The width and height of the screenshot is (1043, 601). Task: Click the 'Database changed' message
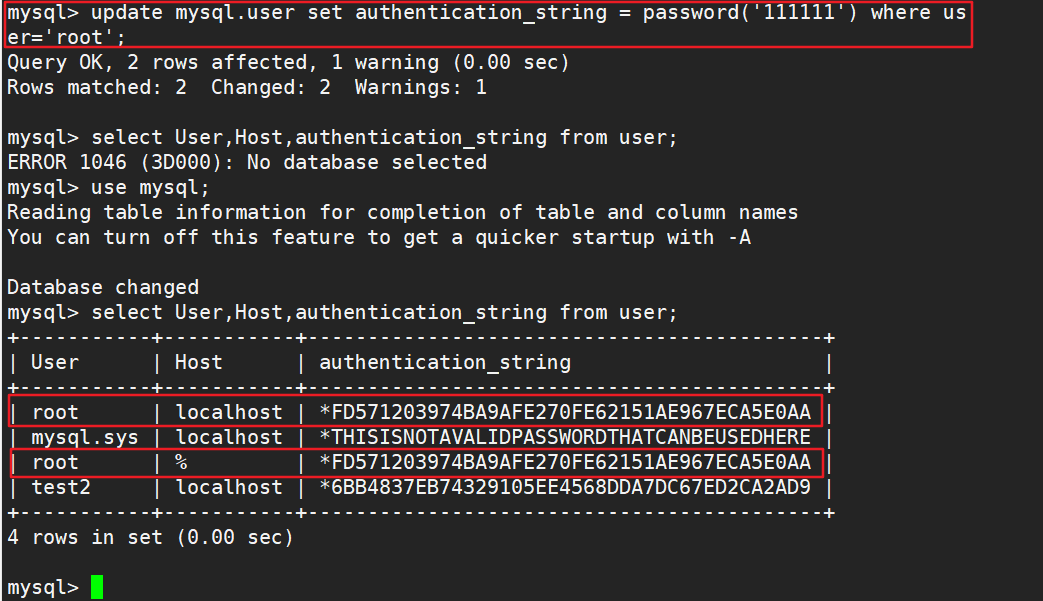(x=103, y=287)
